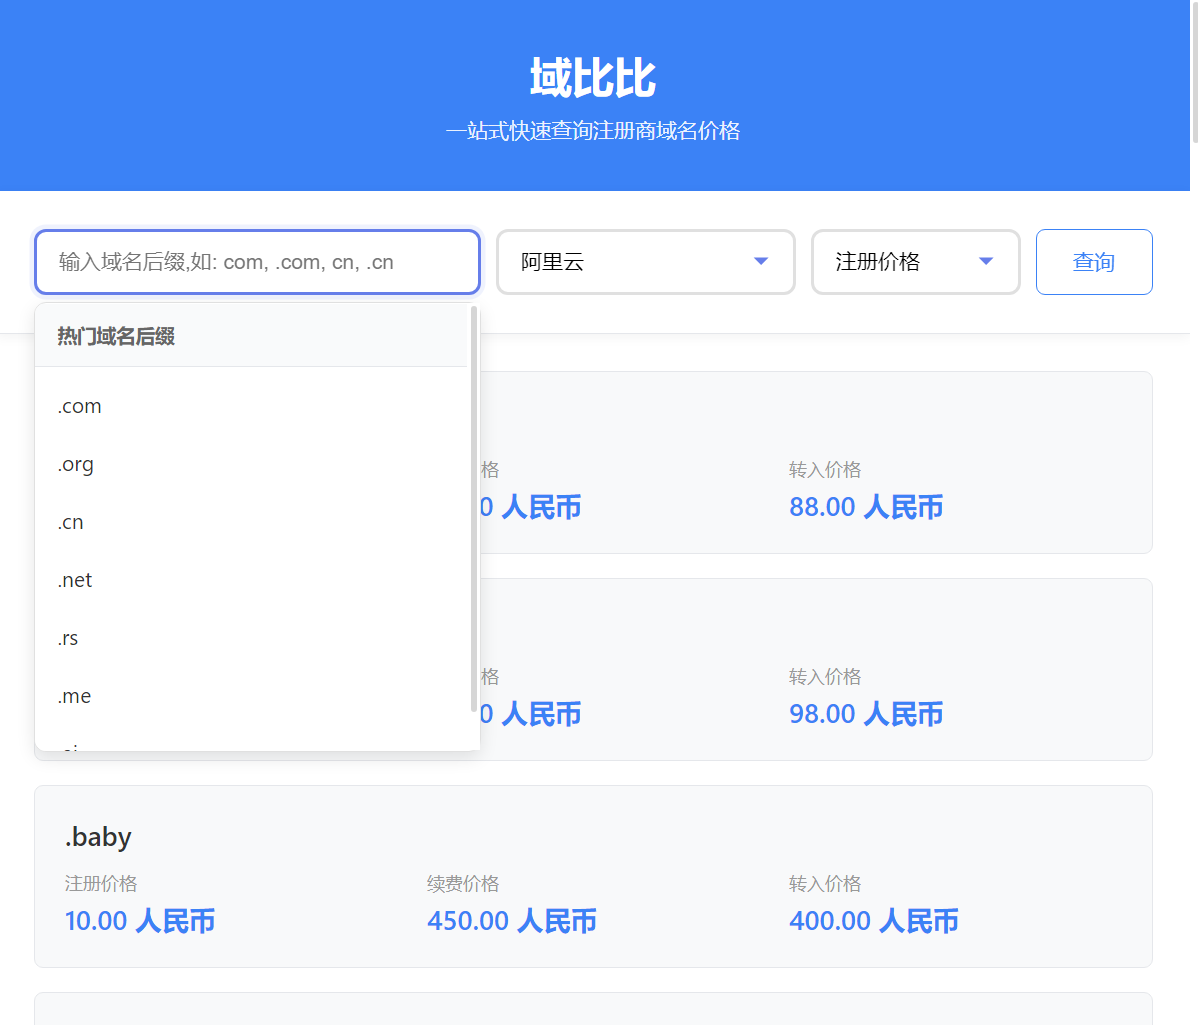1198x1025 pixels.
Task: Click the .baby domain card heading
Action: click(x=98, y=837)
